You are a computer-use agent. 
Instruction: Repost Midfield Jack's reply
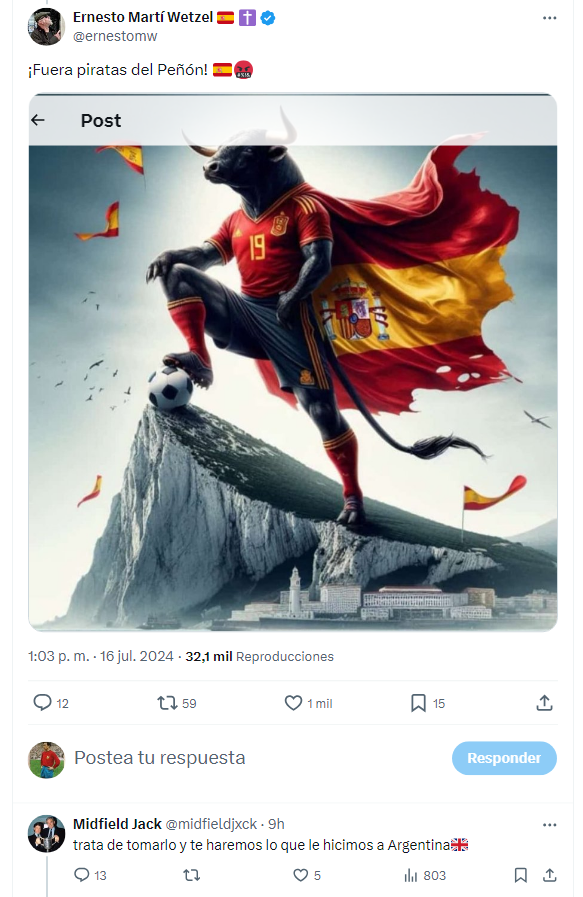[x=191, y=875]
